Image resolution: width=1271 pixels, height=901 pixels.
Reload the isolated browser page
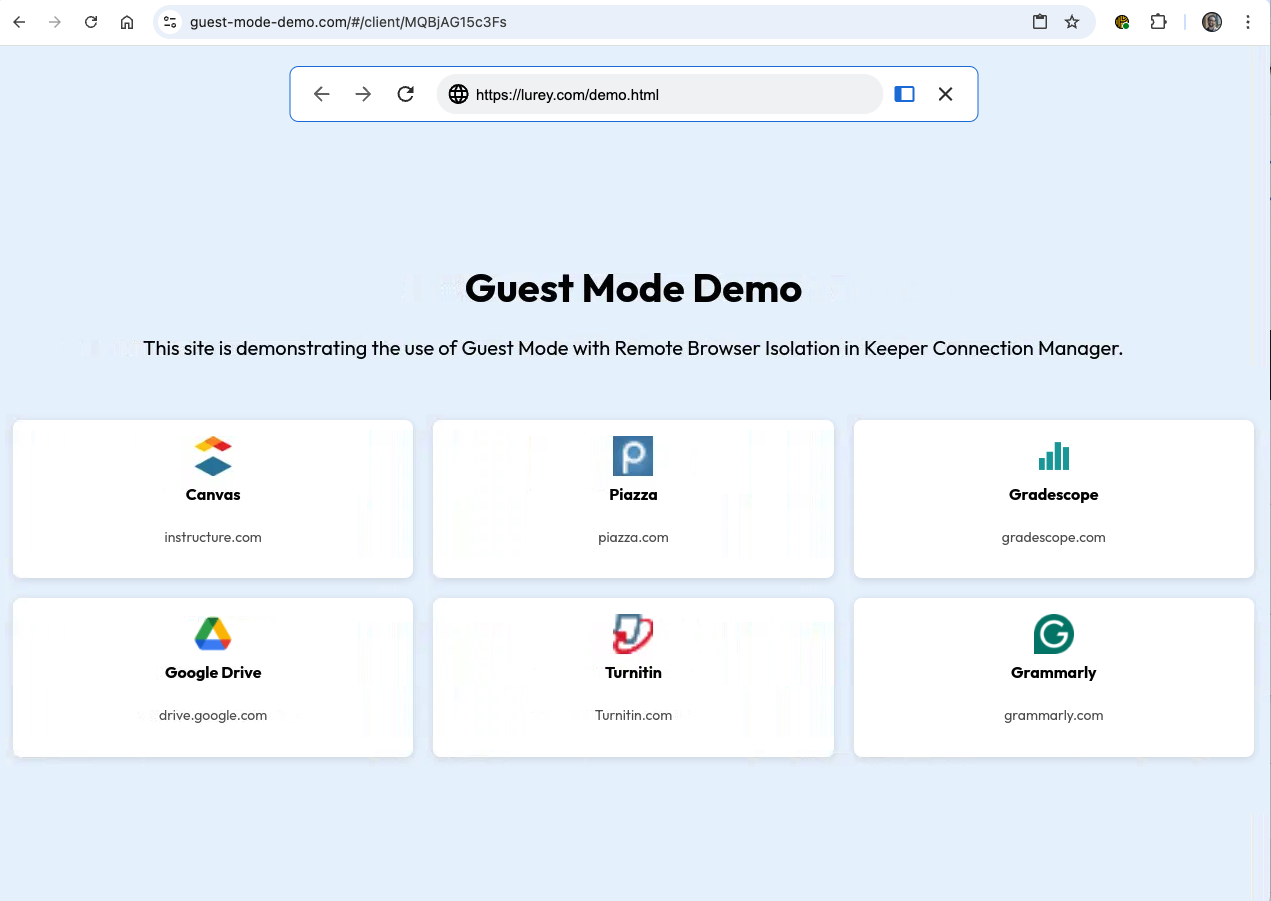pos(405,94)
